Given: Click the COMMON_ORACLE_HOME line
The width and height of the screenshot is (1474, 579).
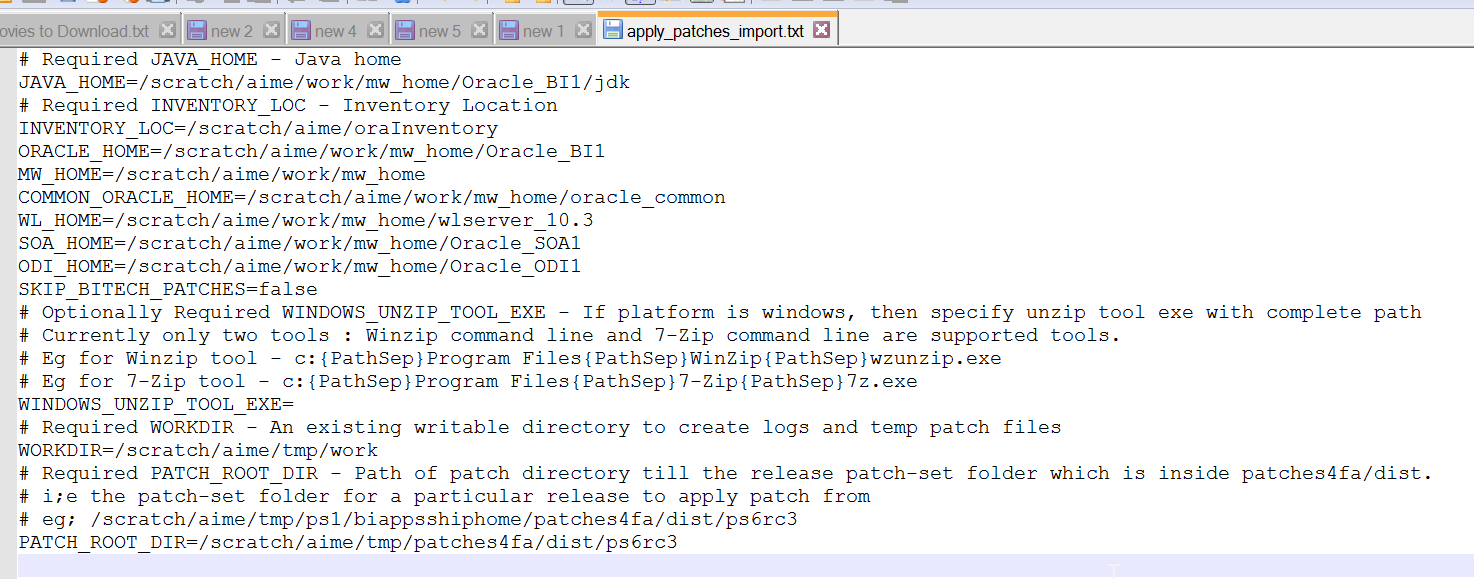Looking at the screenshot, I should [372, 197].
